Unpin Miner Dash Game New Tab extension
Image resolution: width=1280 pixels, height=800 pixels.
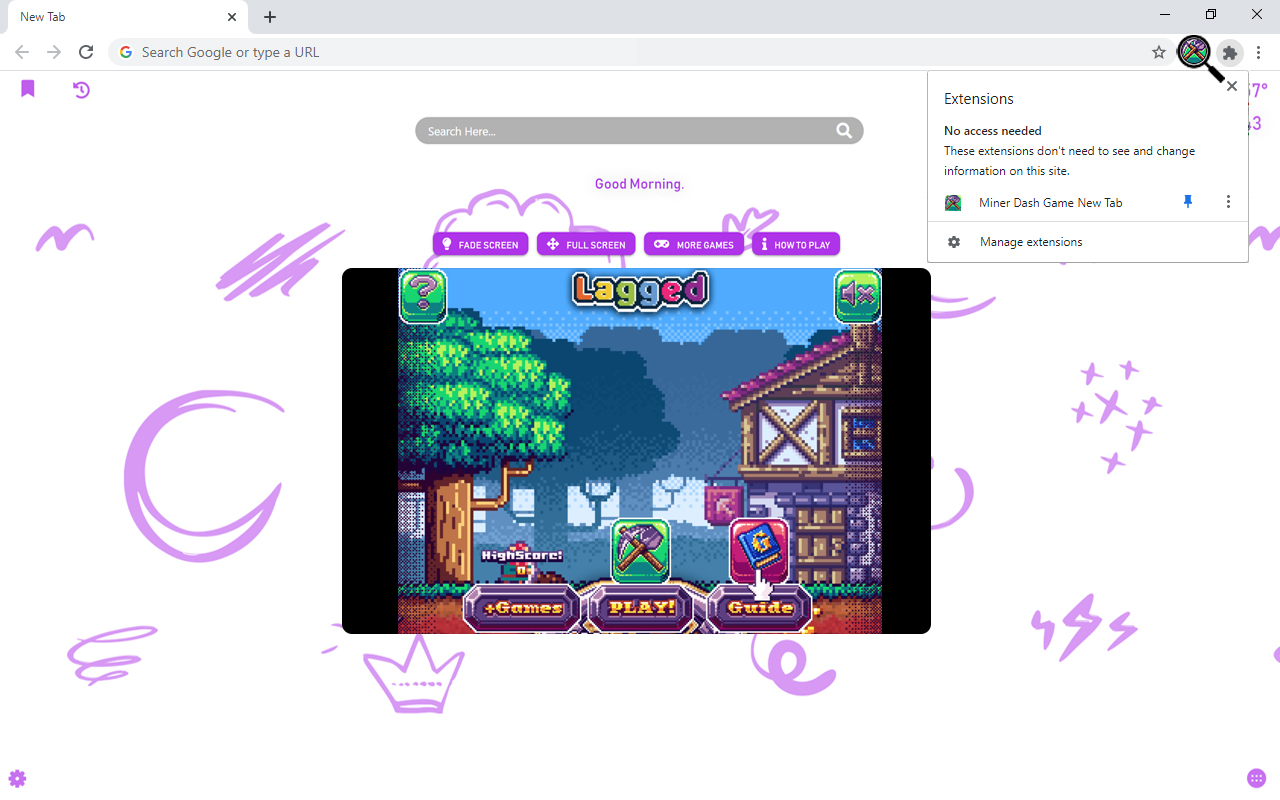[x=1188, y=202]
